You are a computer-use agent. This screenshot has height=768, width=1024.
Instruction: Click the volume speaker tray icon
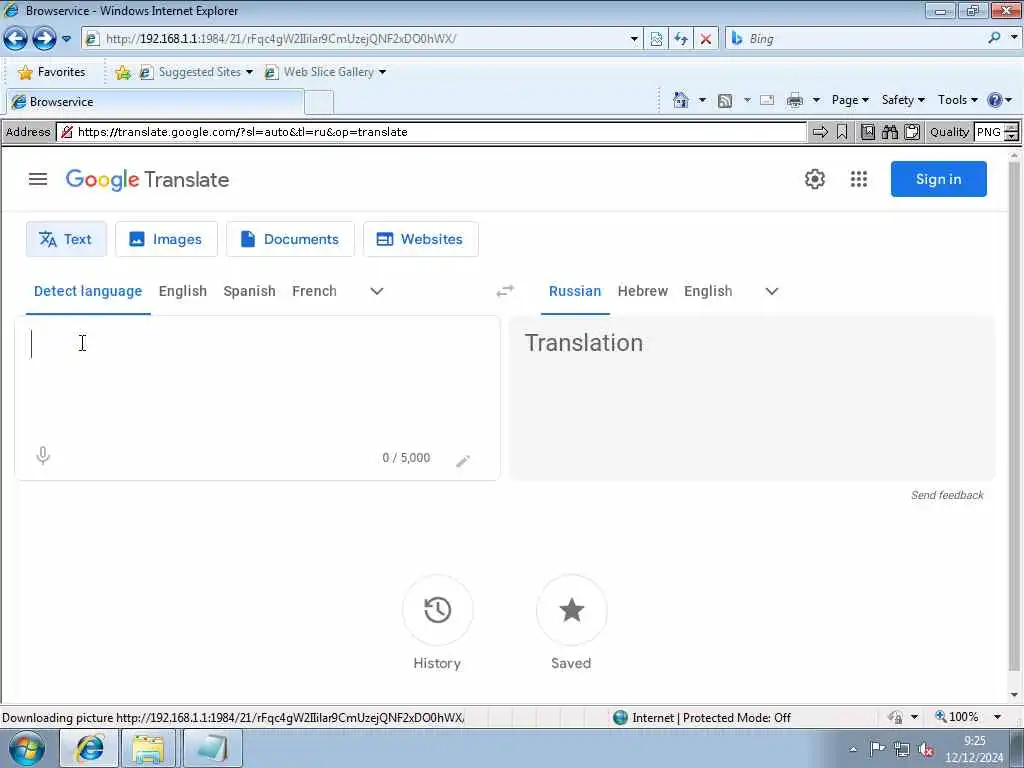click(x=926, y=749)
